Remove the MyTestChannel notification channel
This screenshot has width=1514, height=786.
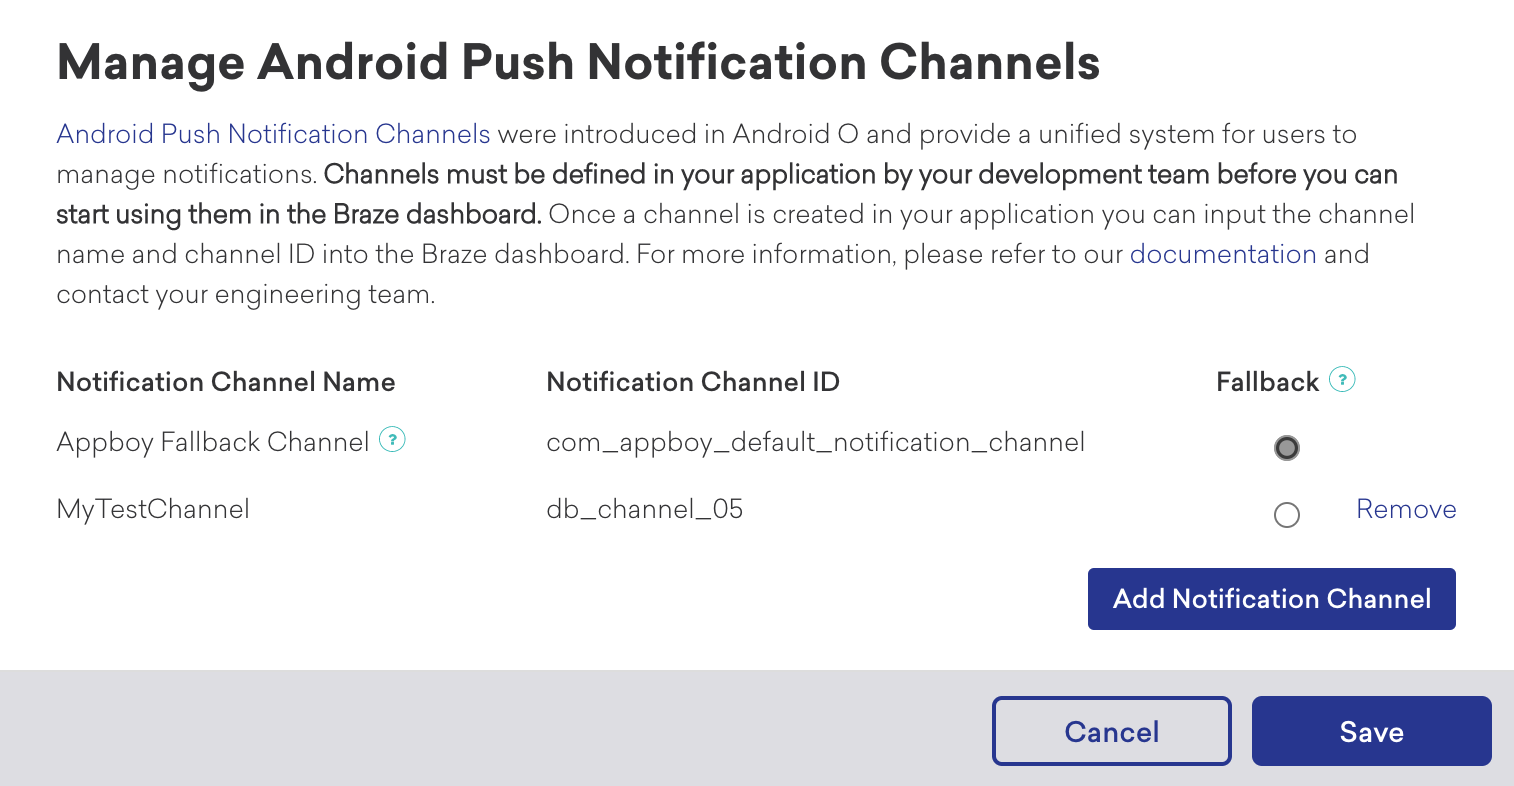click(x=1406, y=509)
